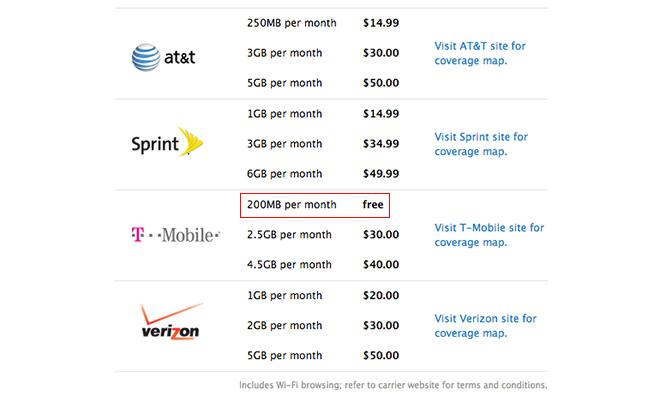Pick AT&T 5GB per month $50.00 plan
This screenshot has width=660, height=396.
pyautogui.click(x=323, y=83)
